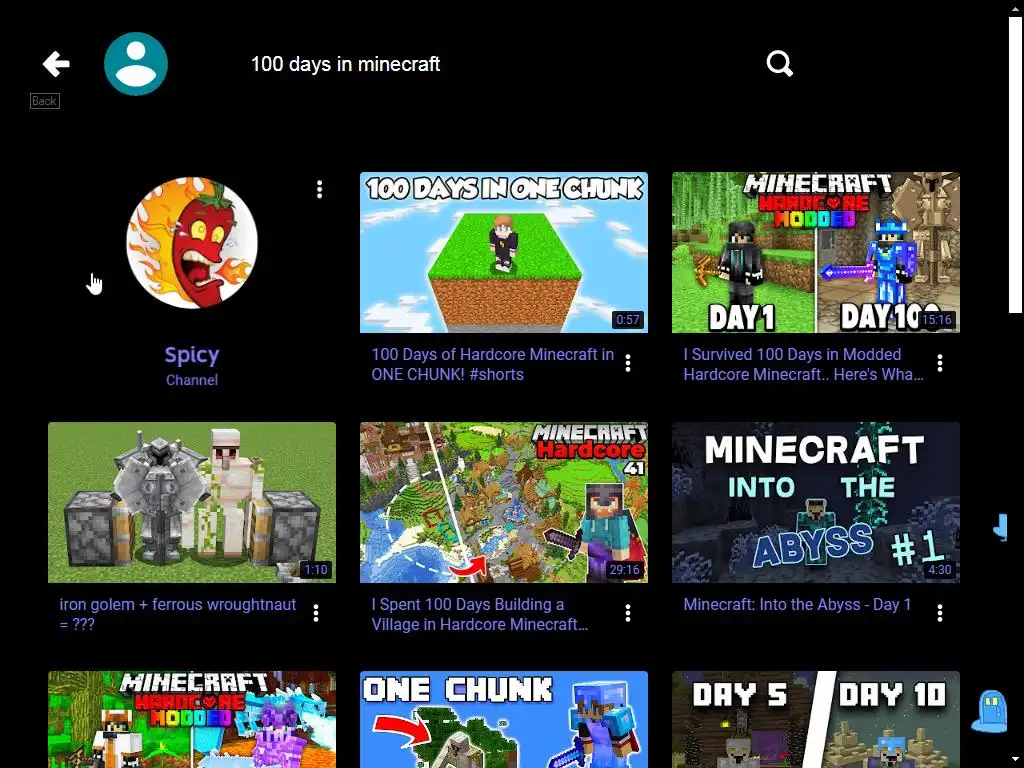Viewport: 1024px width, 768px height.
Task: Open title 'I Survived 100 Days in Modded Hardcore'
Action: 803,364
